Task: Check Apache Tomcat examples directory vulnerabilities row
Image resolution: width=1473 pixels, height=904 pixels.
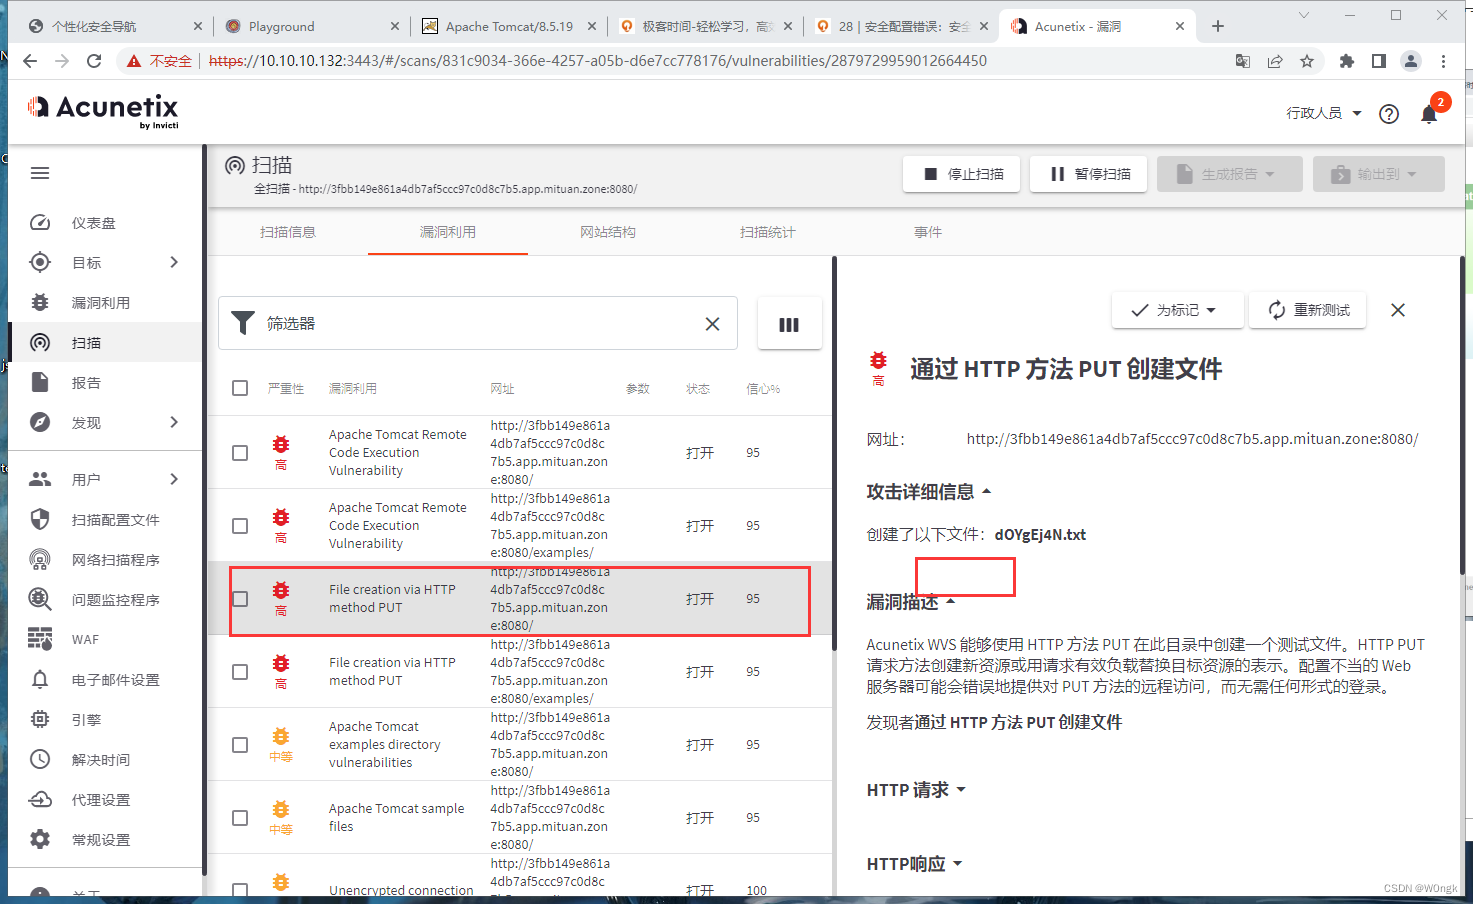Action: [240, 745]
